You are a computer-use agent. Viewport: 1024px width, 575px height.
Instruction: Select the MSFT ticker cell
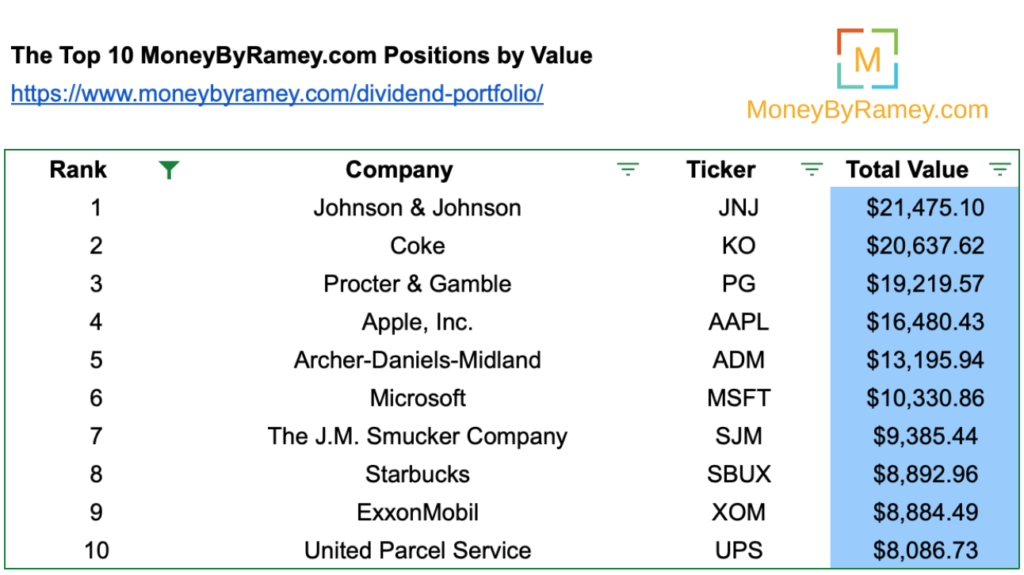[739, 398]
